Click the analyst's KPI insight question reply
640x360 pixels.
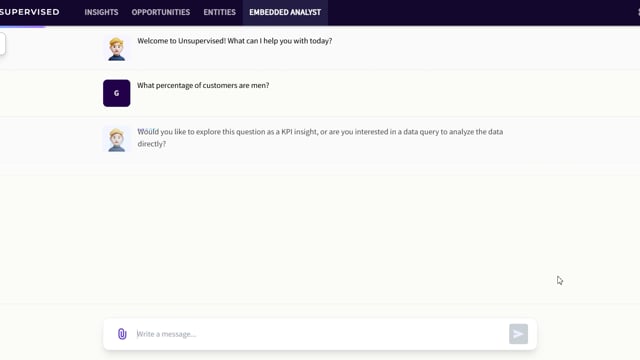click(320, 138)
